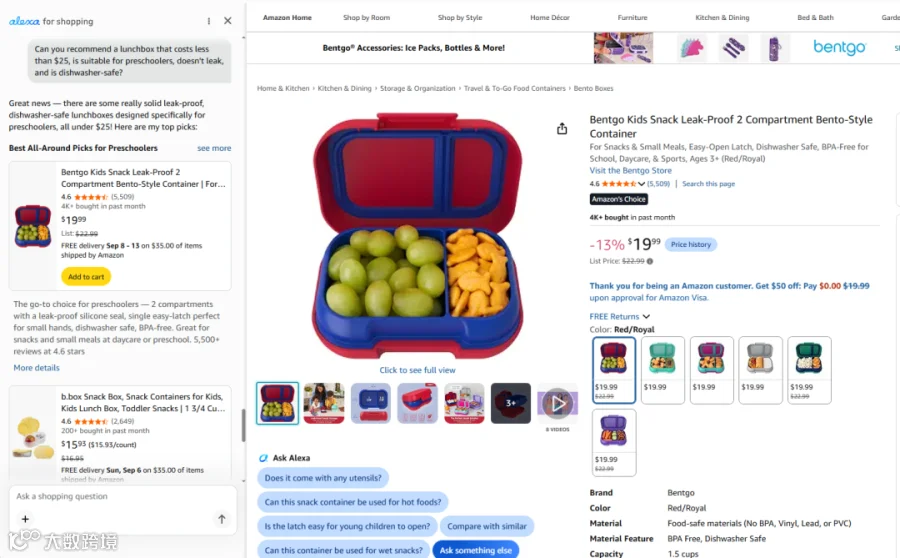
Task: Expand the star ratings dropdown chevron
Action: coord(641,184)
